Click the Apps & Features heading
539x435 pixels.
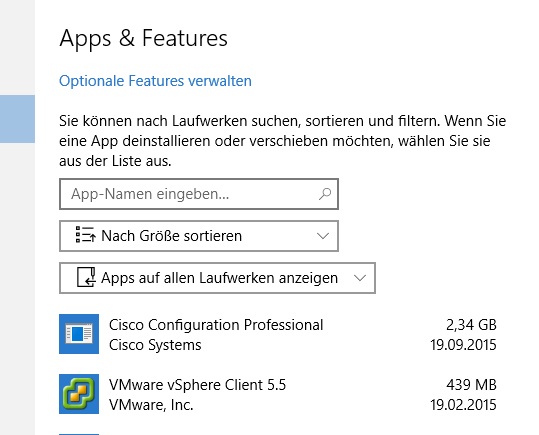[143, 38]
